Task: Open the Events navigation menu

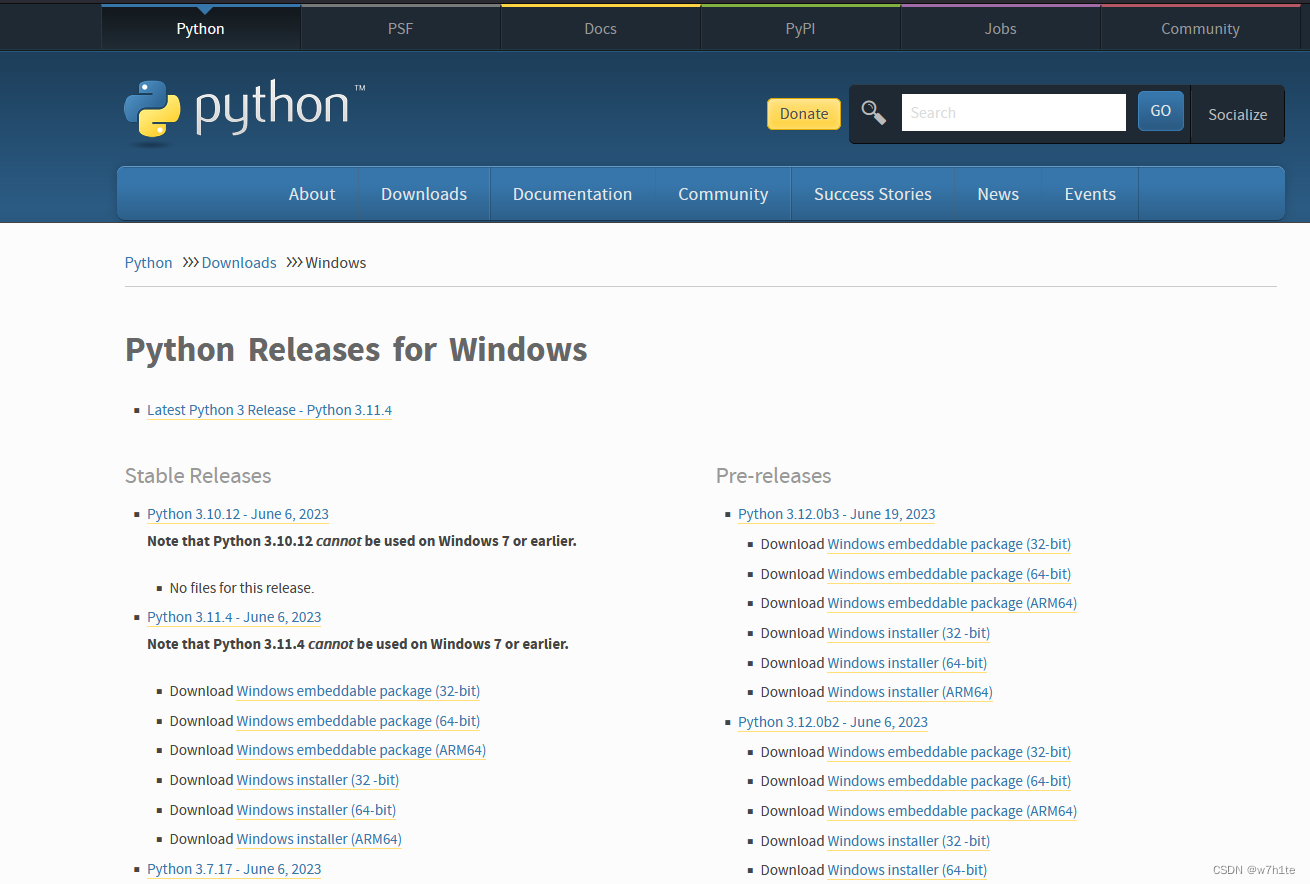Action: coord(1090,194)
